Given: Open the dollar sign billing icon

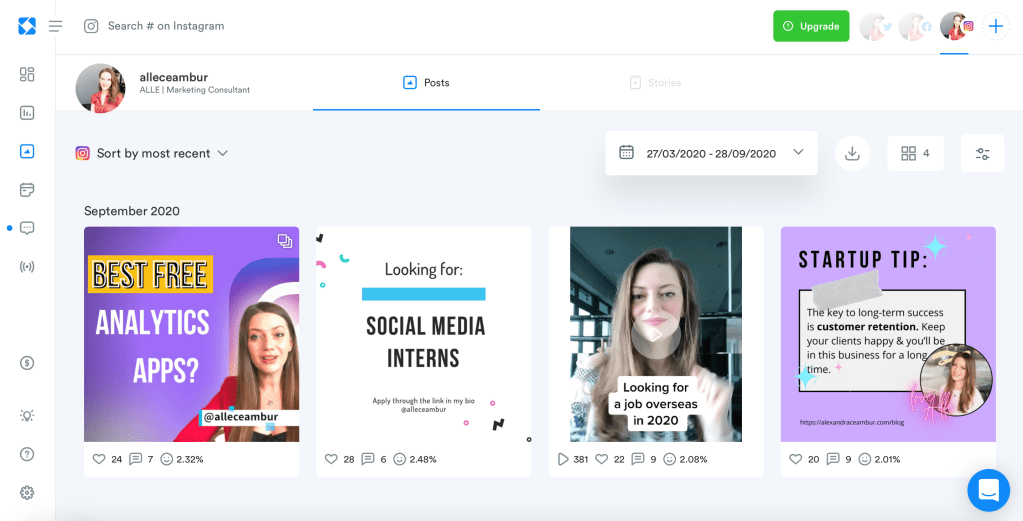Looking at the screenshot, I should [x=27, y=363].
